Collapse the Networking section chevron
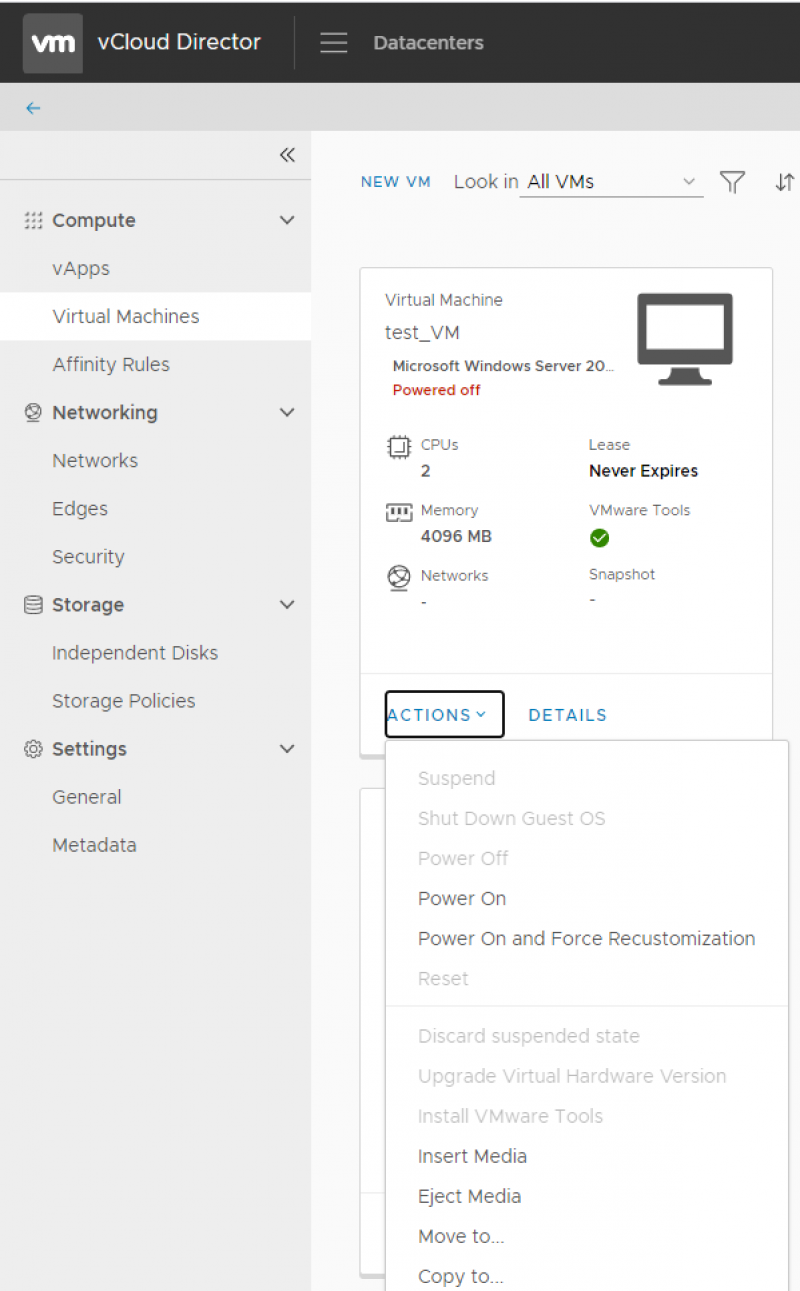This screenshot has height=1291, width=800. pyautogui.click(x=287, y=412)
